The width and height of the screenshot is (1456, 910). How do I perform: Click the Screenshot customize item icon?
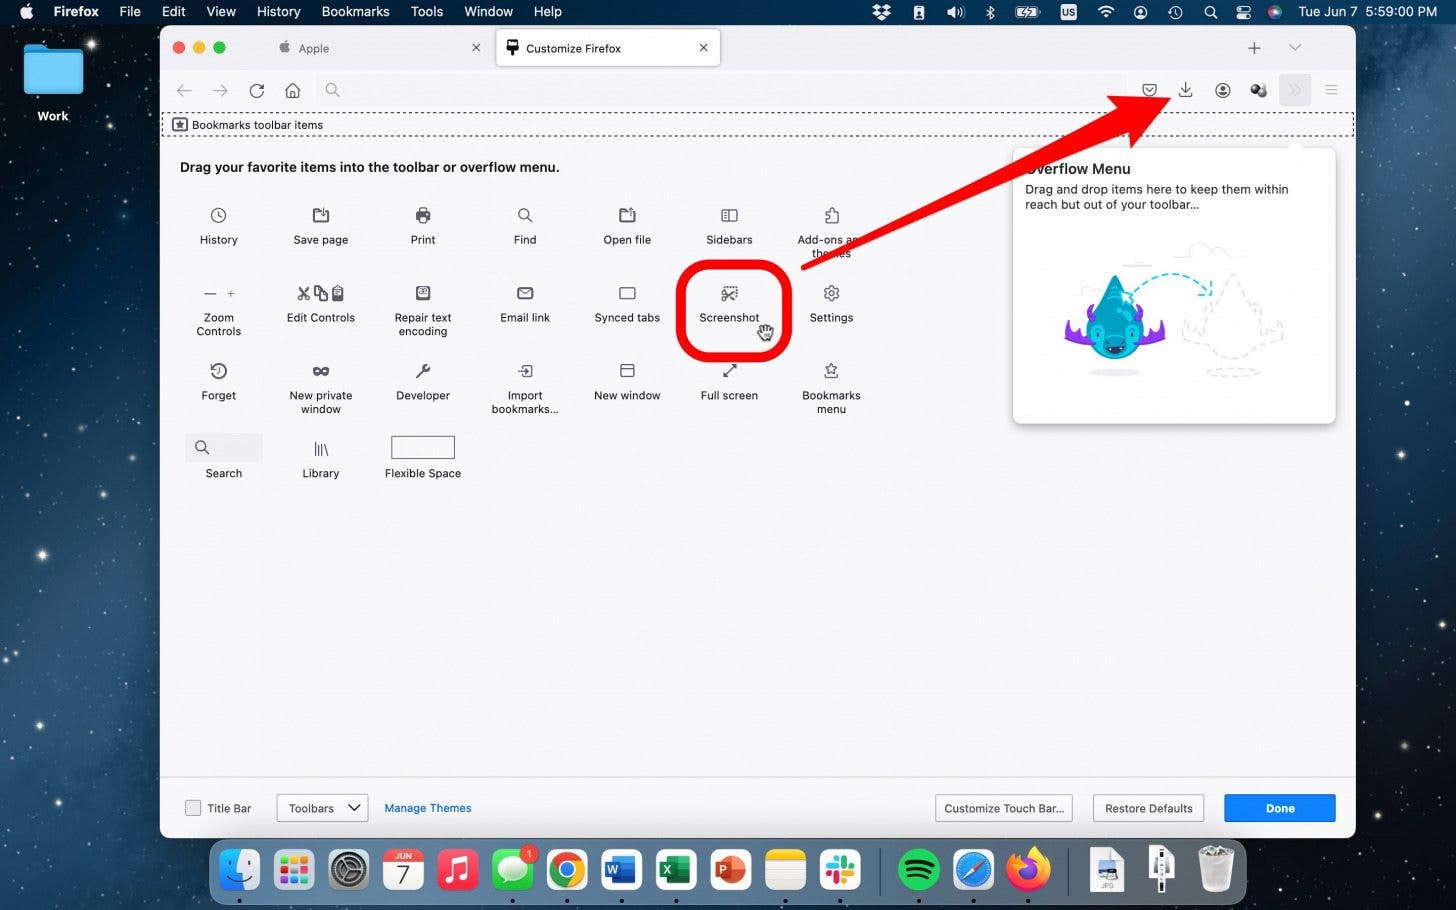click(729, 294)
